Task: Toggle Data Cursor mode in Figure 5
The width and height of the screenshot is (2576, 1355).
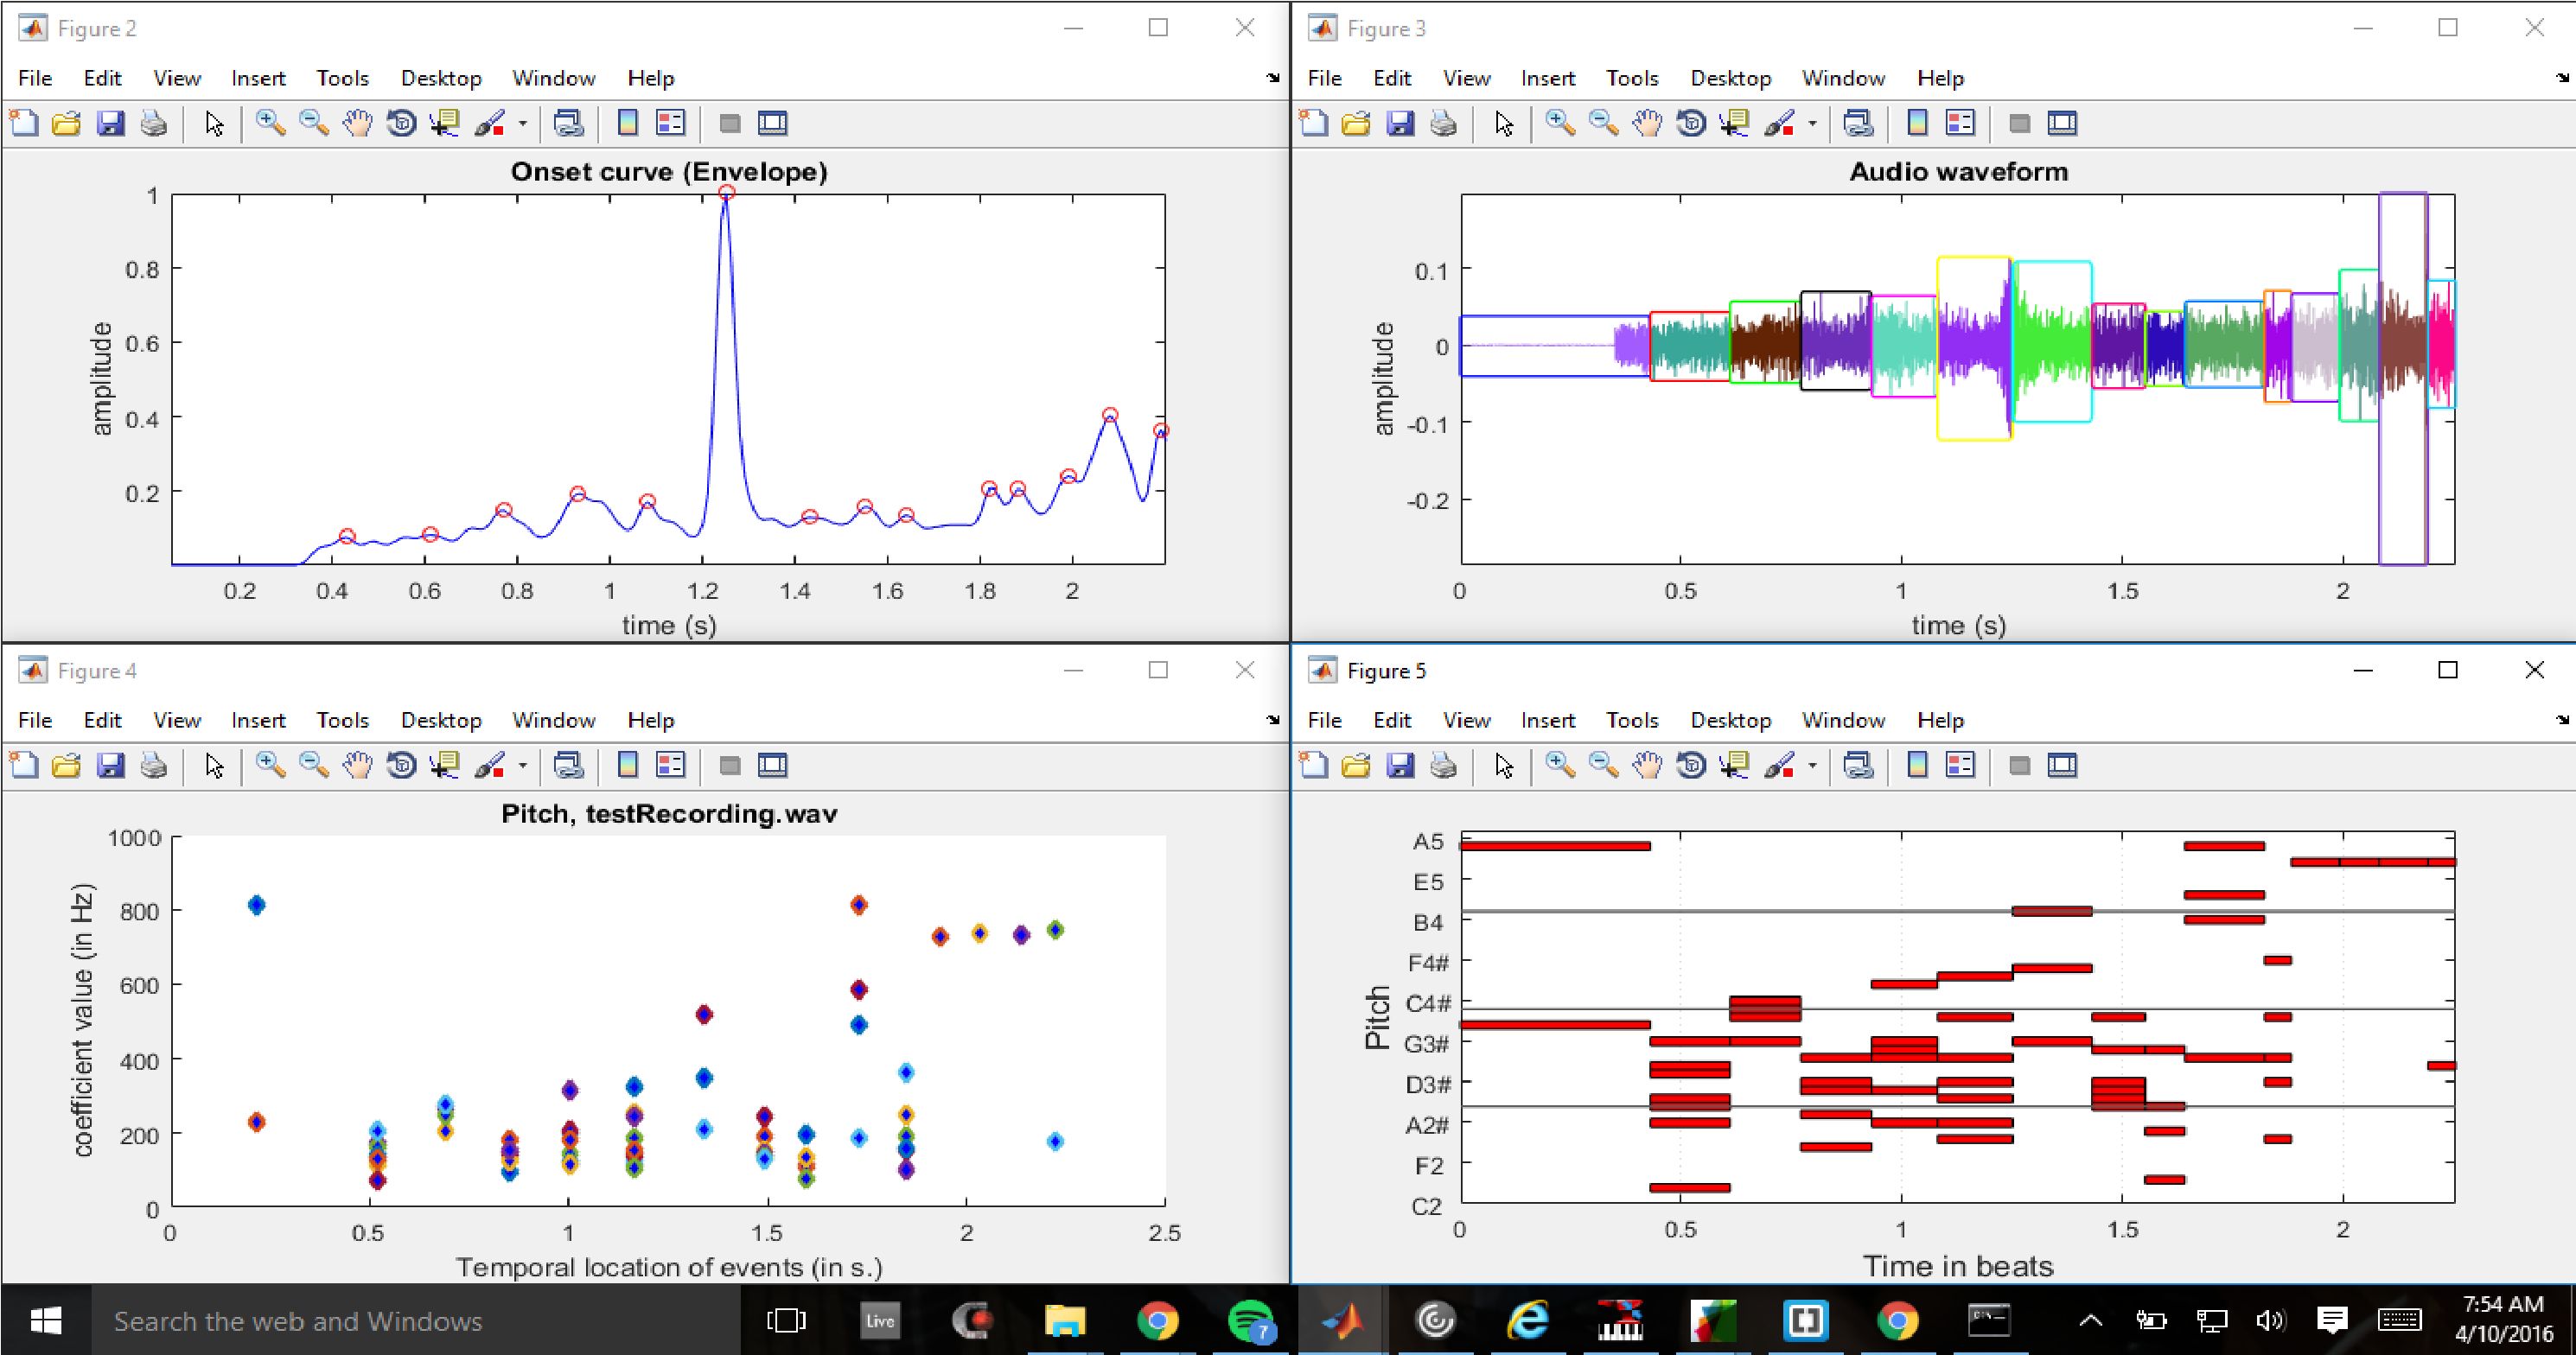Action: [x=1734, y=766]
